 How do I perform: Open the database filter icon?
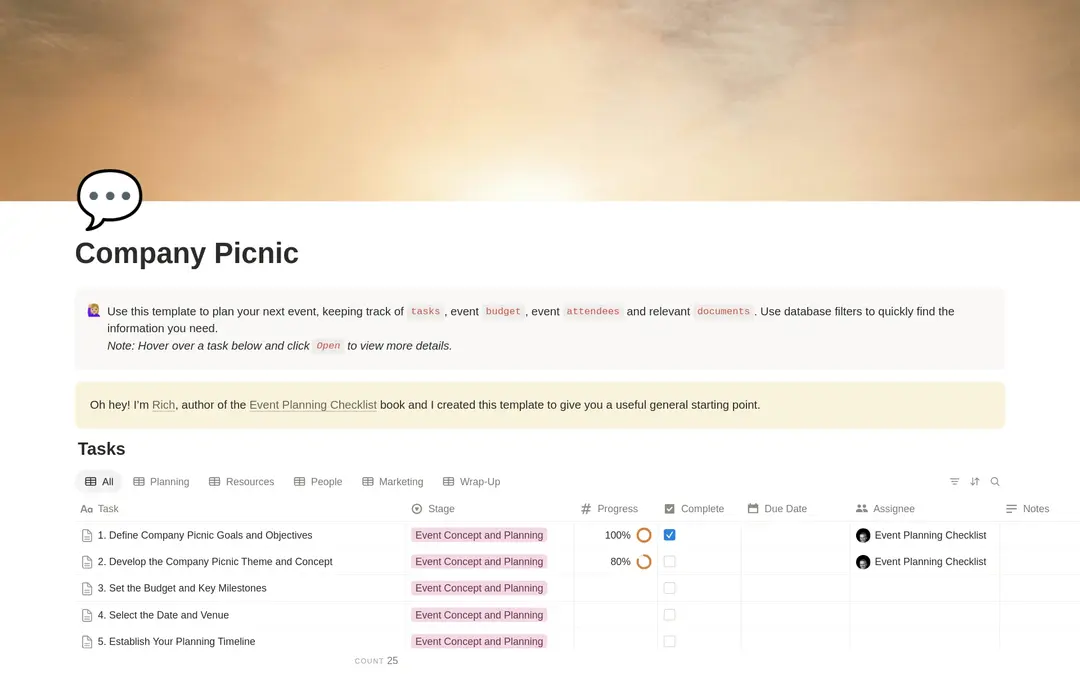click(954, 482)
